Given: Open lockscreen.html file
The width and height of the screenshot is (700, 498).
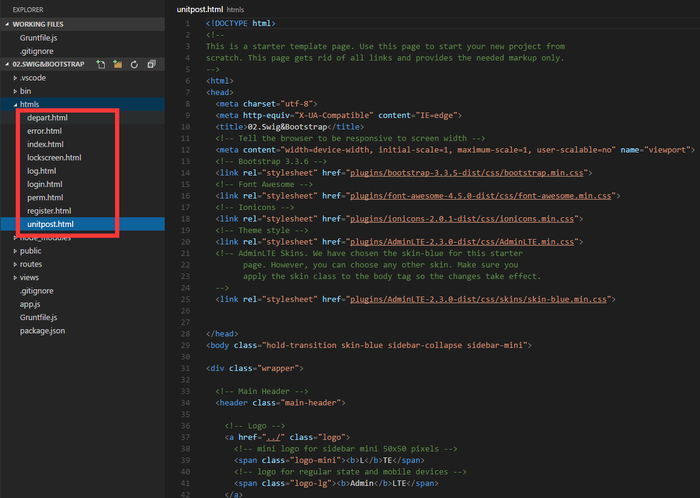Looking at the screenshot, I should (x=54, y=158).
